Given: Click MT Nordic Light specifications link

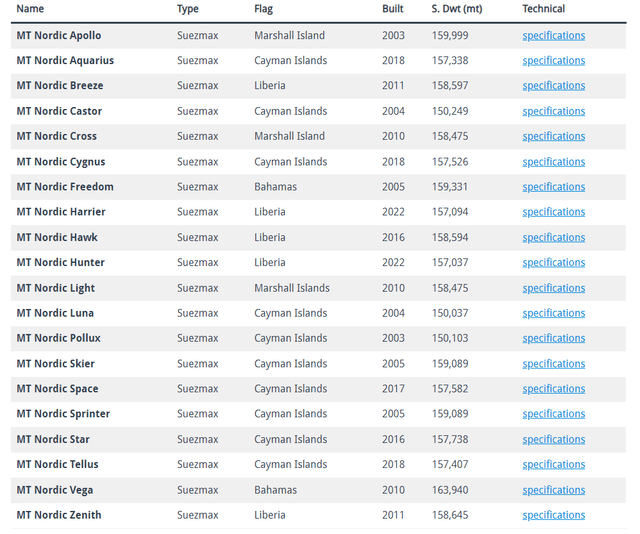Looking at the screenshot, I should coord(553,288).
